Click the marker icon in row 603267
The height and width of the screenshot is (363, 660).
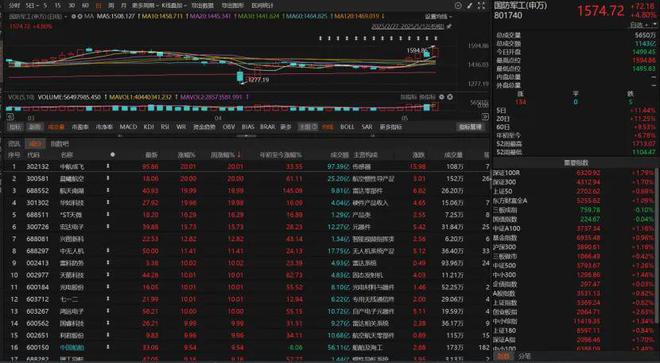(x=108, y=311)
